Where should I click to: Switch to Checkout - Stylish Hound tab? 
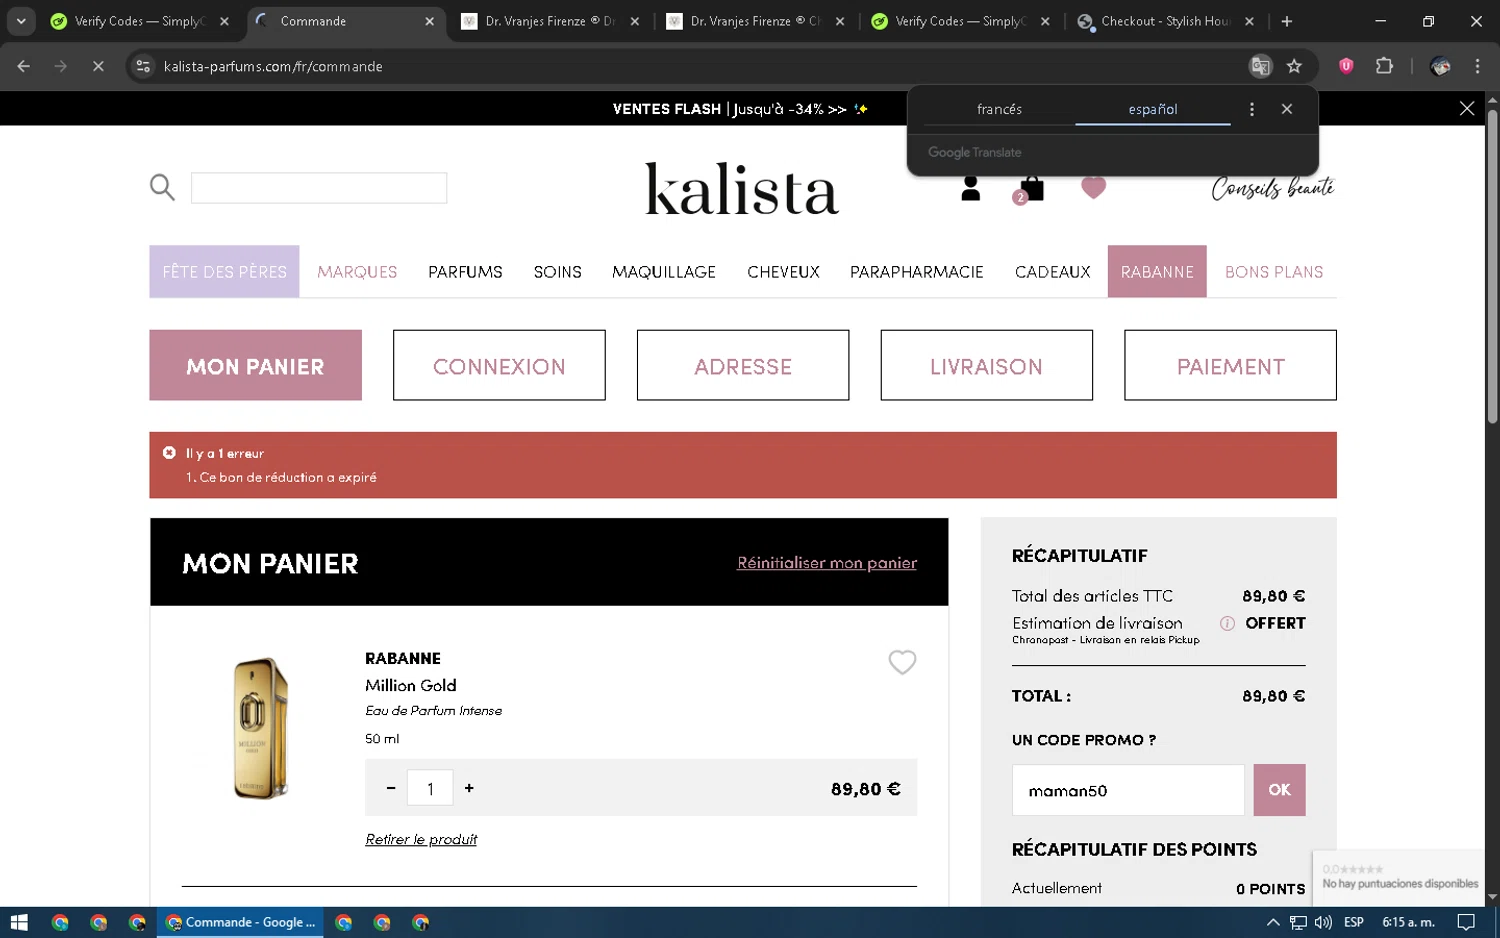(1165, 21)
